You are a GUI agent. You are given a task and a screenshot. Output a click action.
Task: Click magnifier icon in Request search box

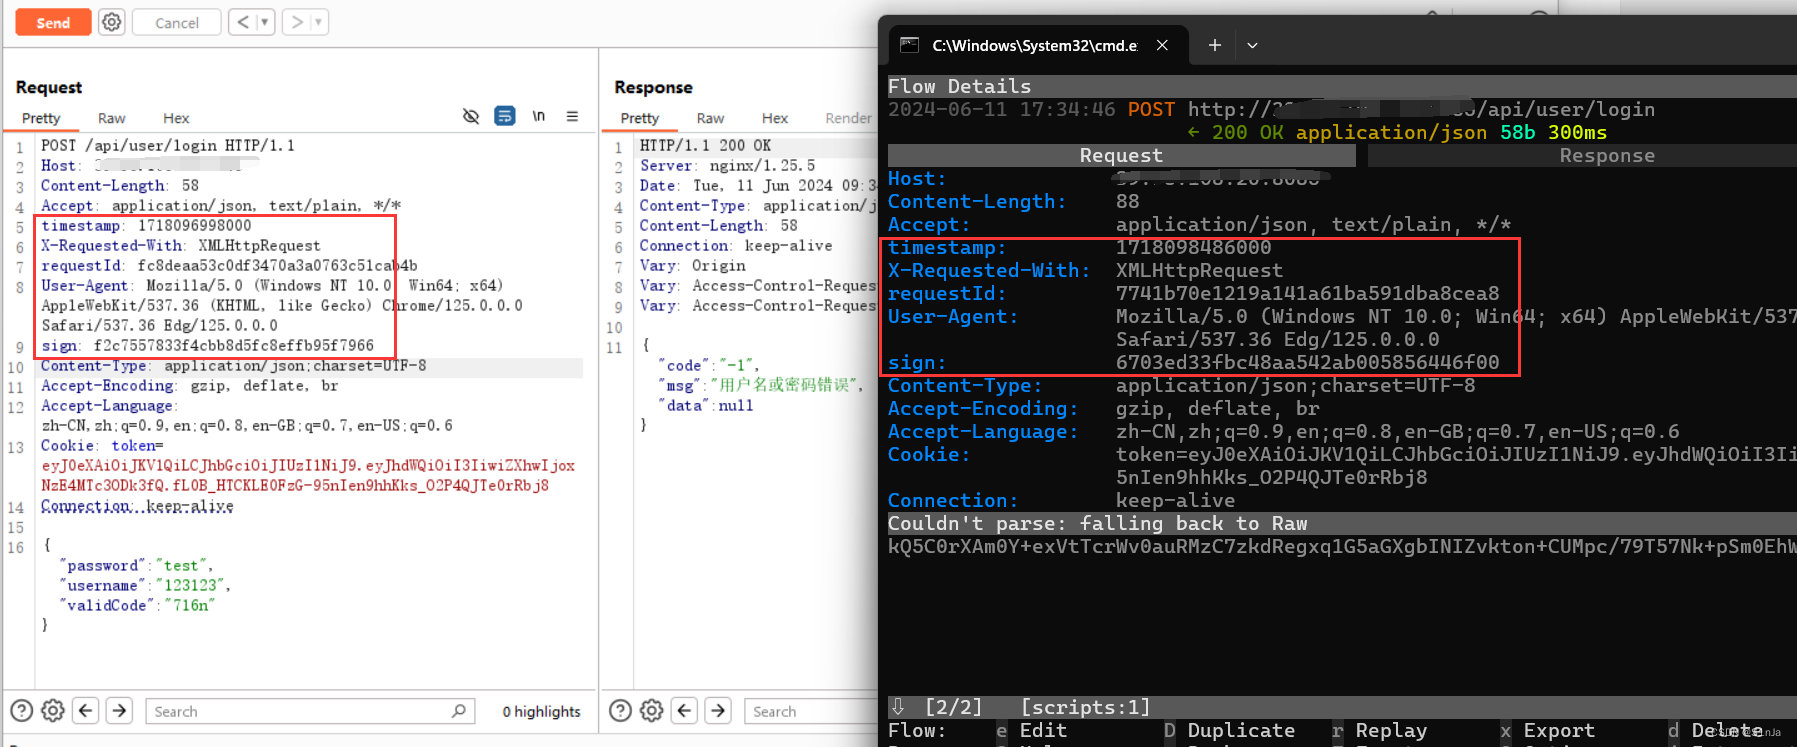click(x=459, y=711)
